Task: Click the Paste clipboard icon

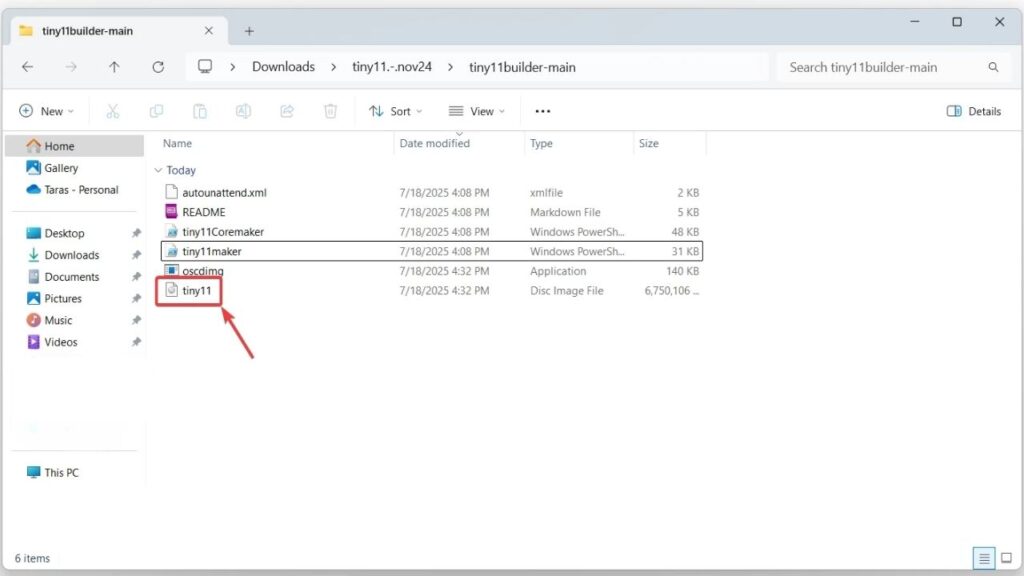Action: coord(200,111)
